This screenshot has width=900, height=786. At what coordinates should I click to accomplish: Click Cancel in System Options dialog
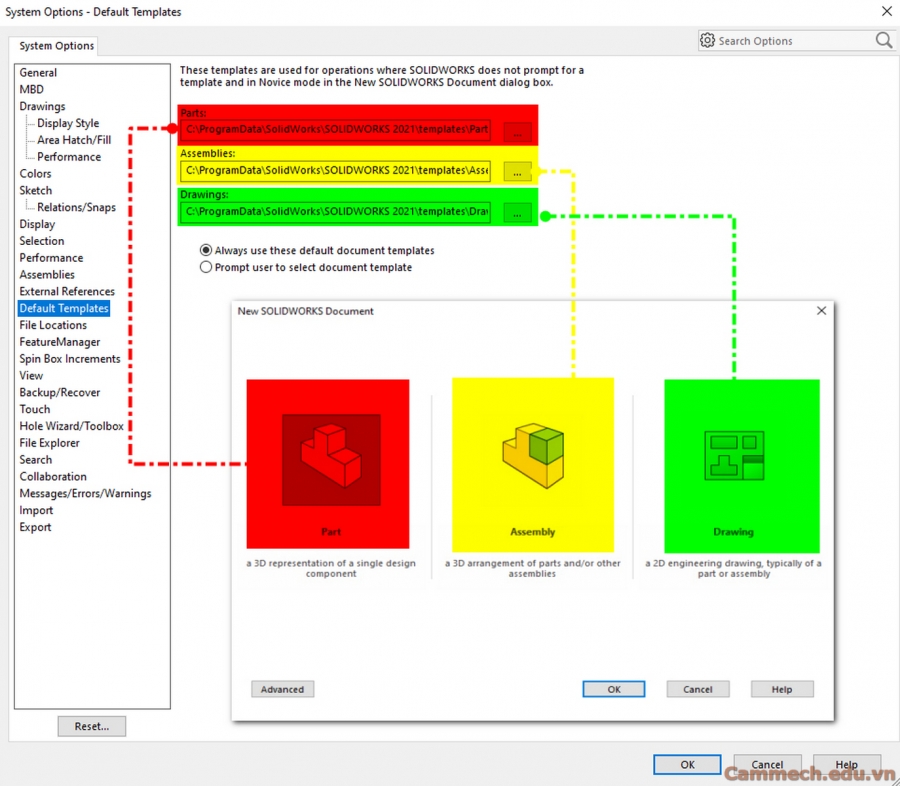pos(767,764)
